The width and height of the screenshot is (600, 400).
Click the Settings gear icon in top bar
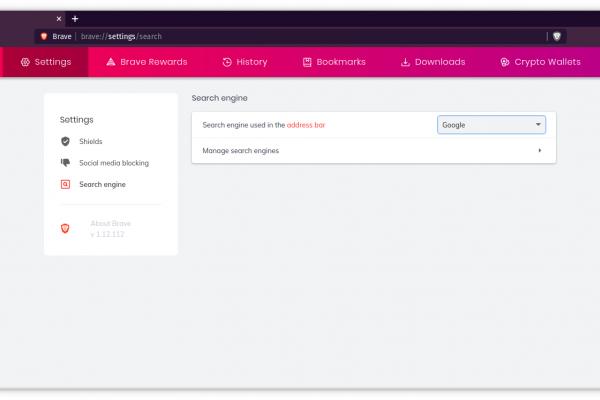tap(25, 62)
